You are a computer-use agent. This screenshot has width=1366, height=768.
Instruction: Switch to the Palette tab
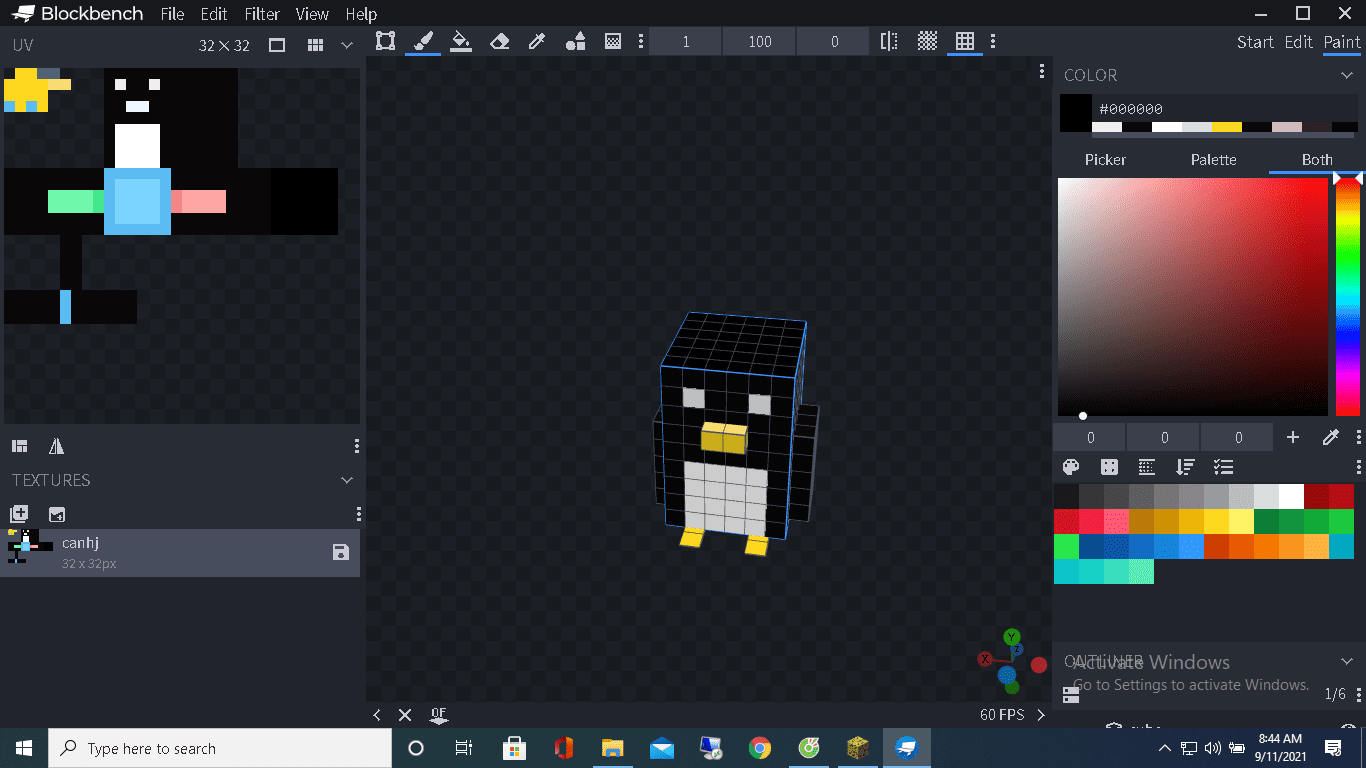coord(1213,160)
